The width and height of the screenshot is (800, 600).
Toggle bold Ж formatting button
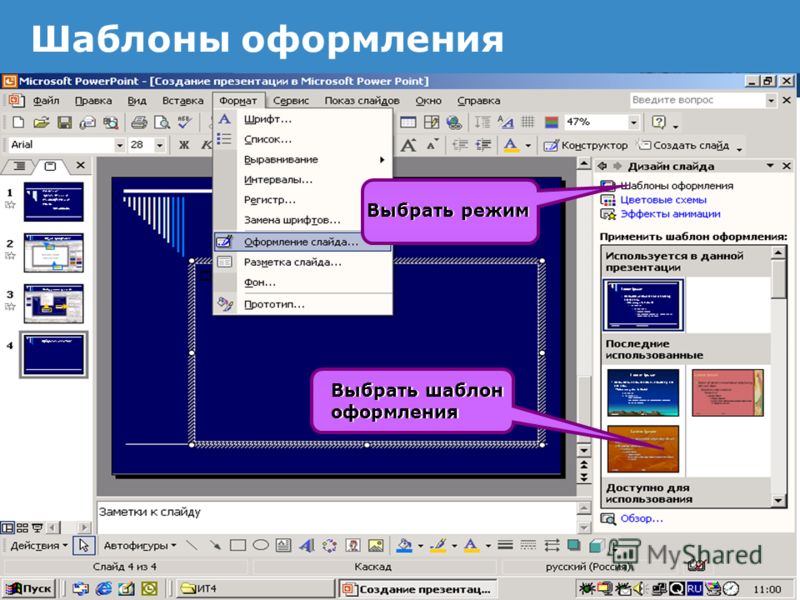click(184, 145)
